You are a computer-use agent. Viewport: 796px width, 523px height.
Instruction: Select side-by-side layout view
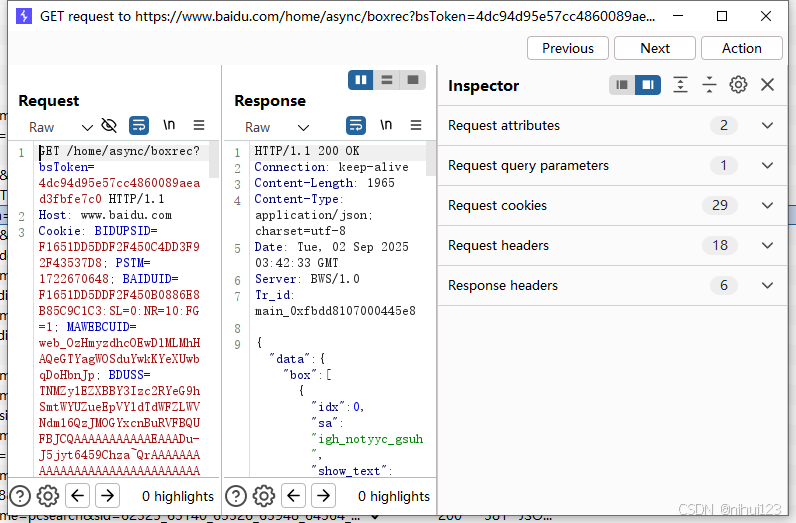pos(361,80)
